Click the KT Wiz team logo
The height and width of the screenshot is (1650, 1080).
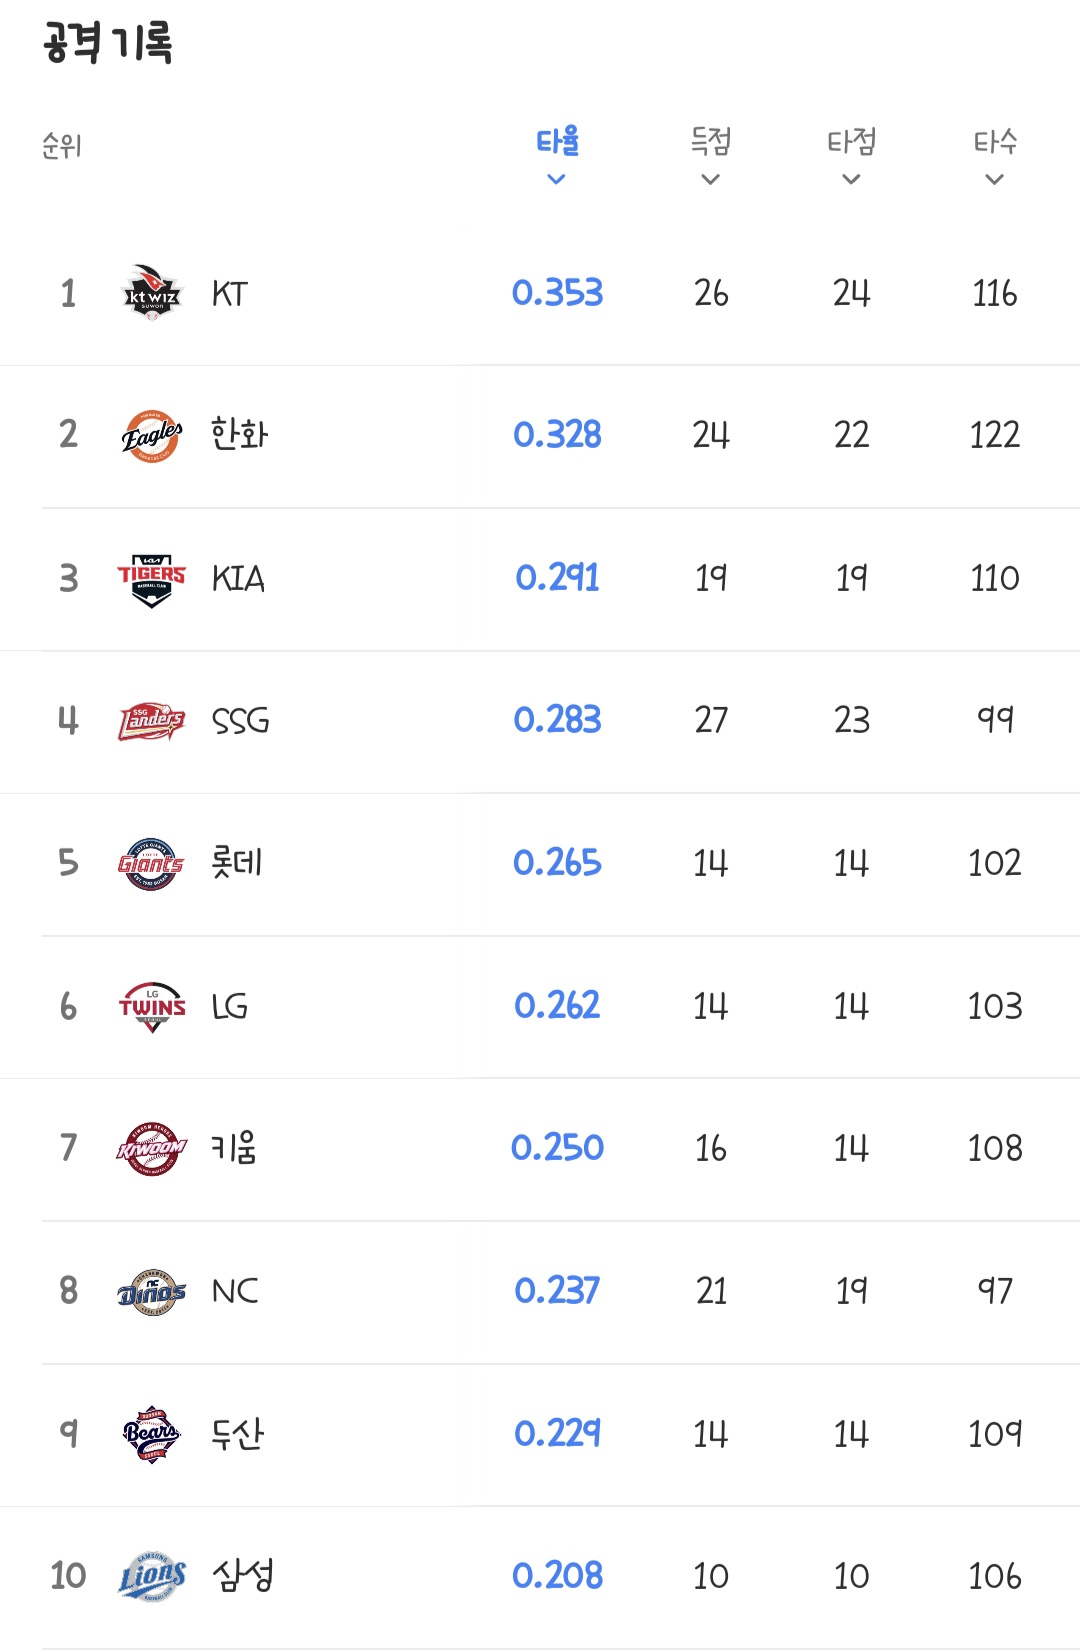151,293
